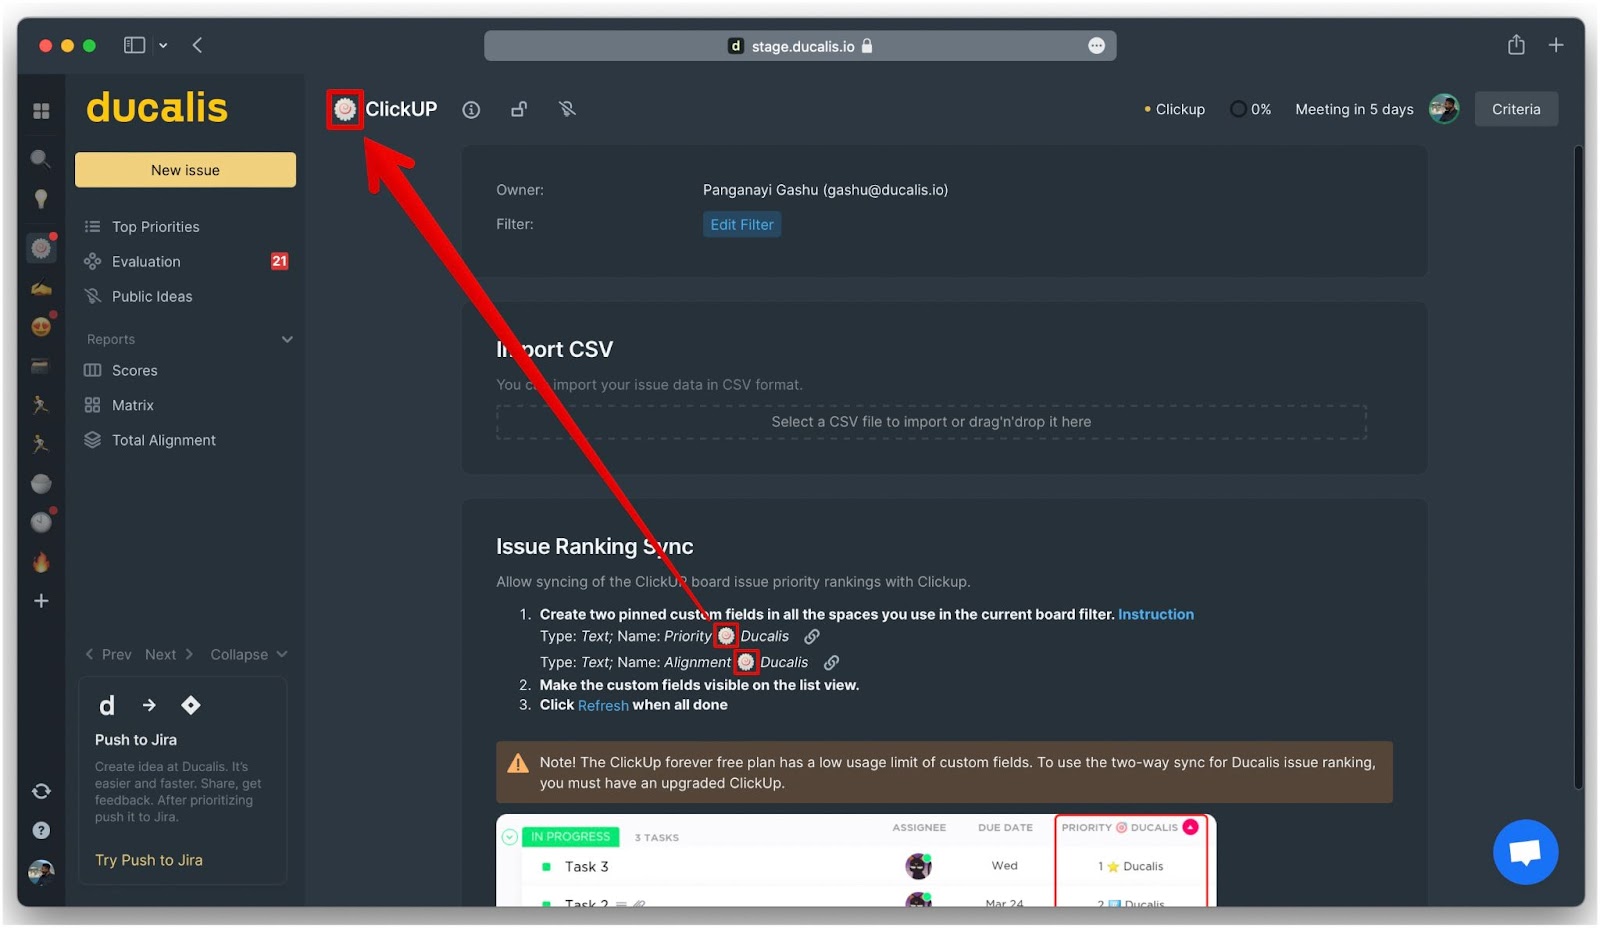This screenshot has height=928, width=1600.
Task: Copy link icon next to Alignment Ducalis
Action: pyautogui.click(x=831, y=662)
